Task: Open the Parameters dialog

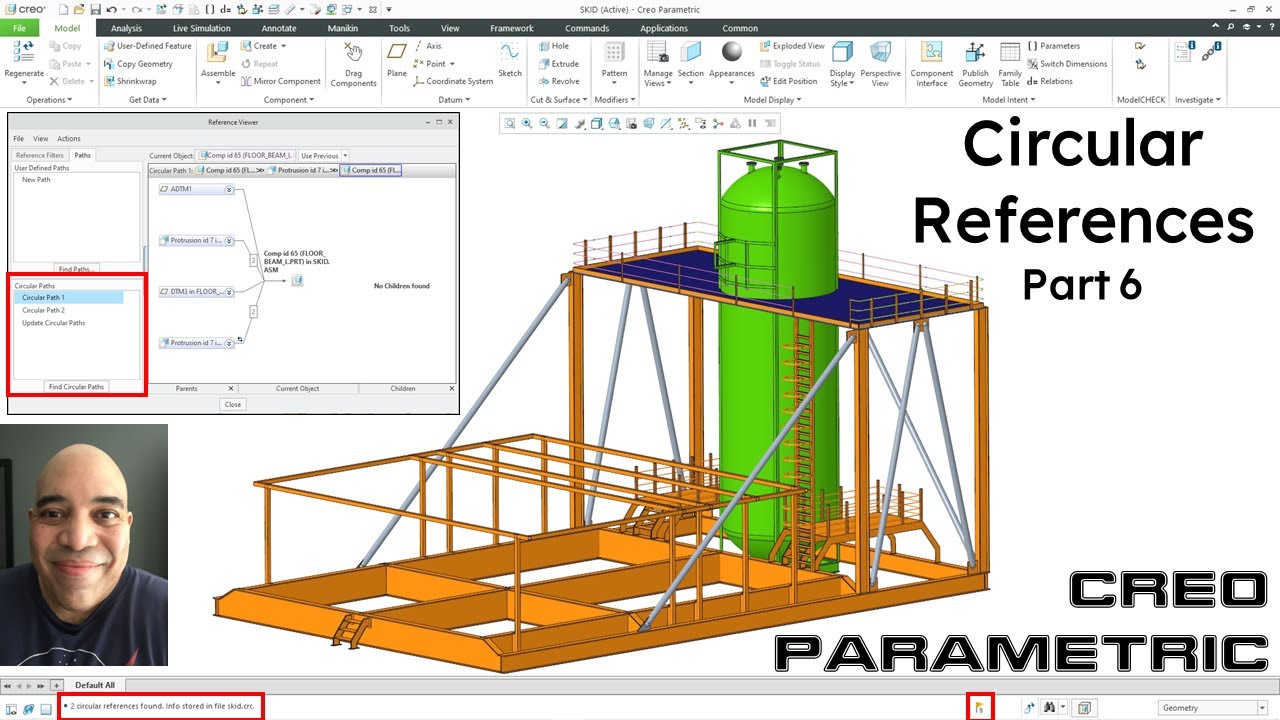Action: pyautogui.click(x=1054, y=46)
